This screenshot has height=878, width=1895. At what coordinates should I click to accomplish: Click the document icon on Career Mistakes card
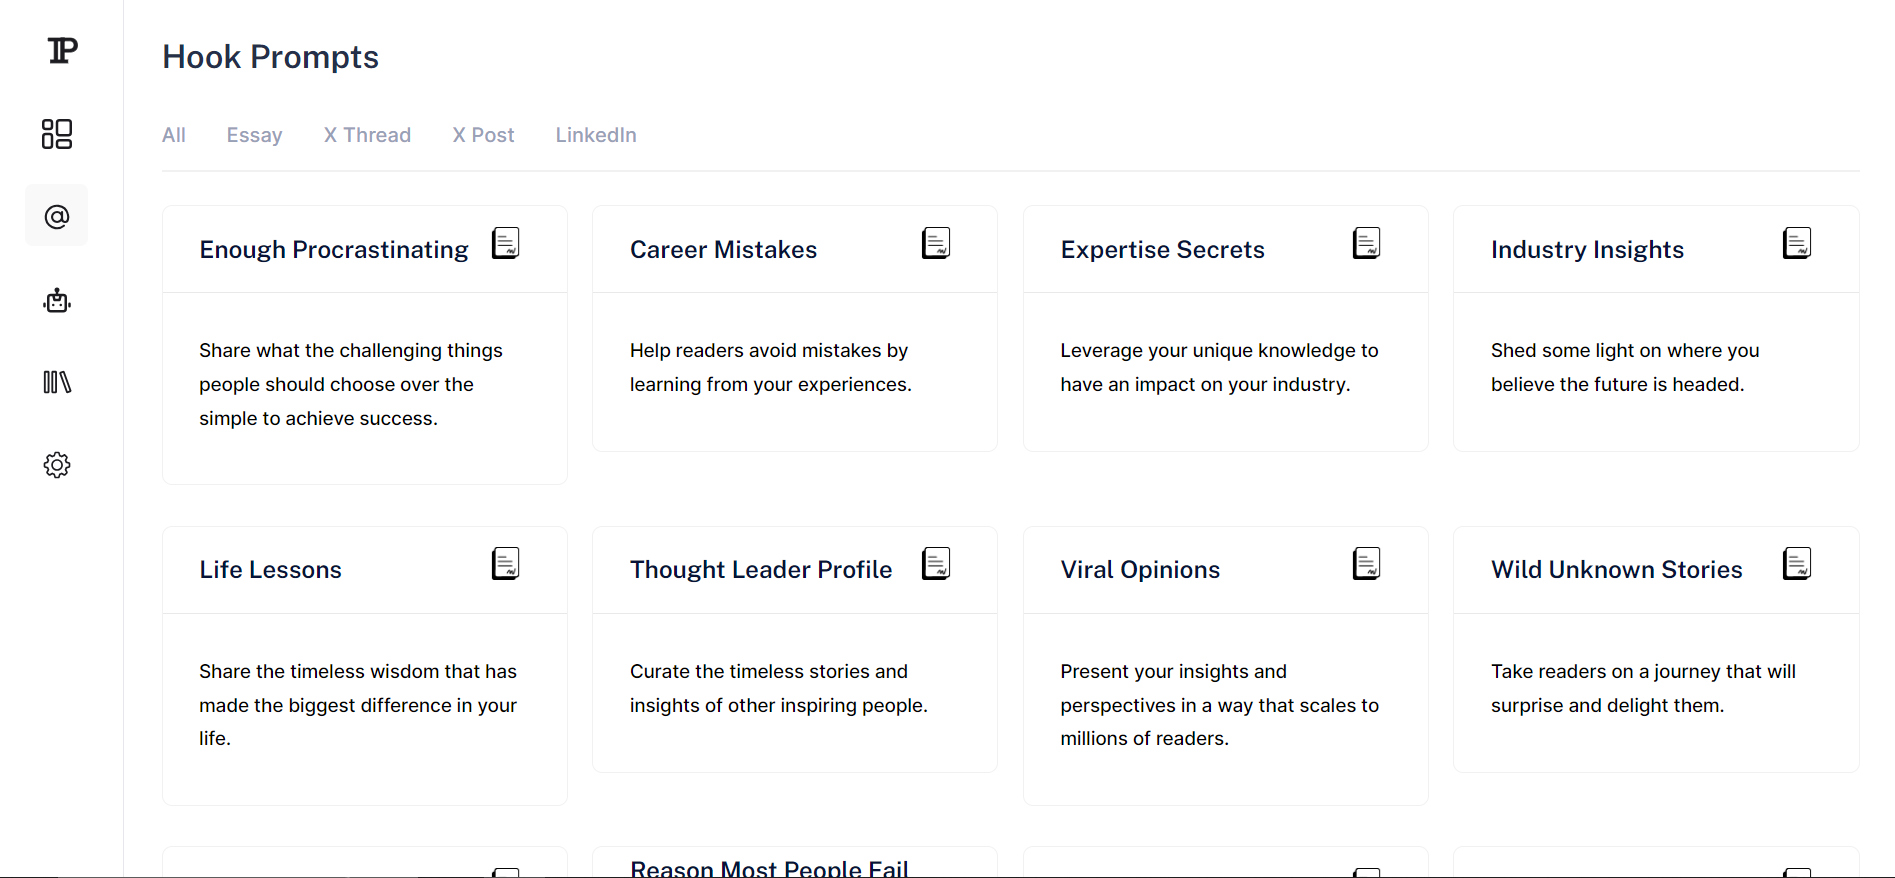pos(936,243)
